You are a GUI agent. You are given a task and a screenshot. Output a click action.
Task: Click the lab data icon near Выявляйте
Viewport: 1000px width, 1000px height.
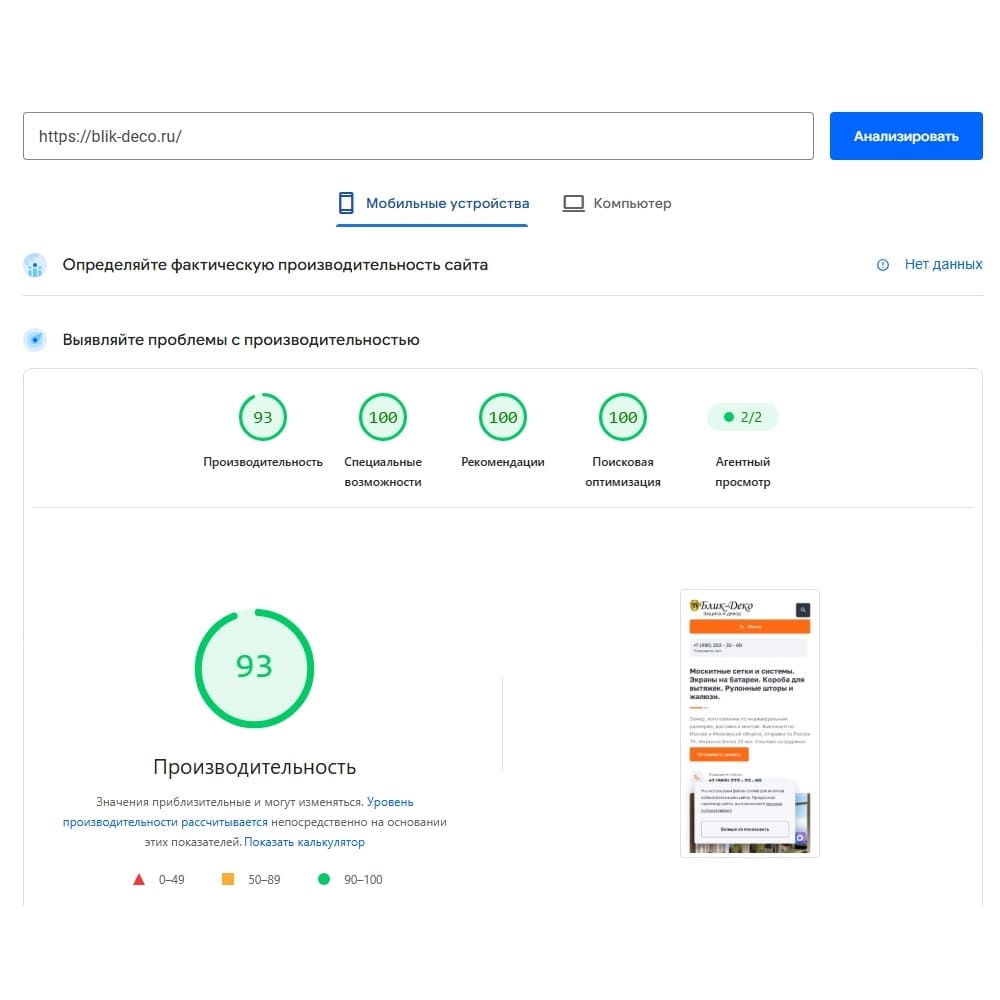[35, 340]
